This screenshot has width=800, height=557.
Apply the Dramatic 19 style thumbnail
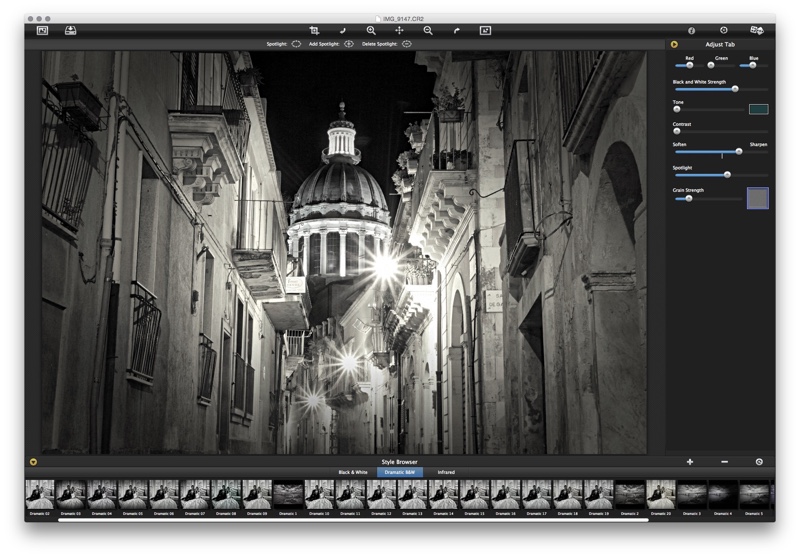[x=599, y=495]
